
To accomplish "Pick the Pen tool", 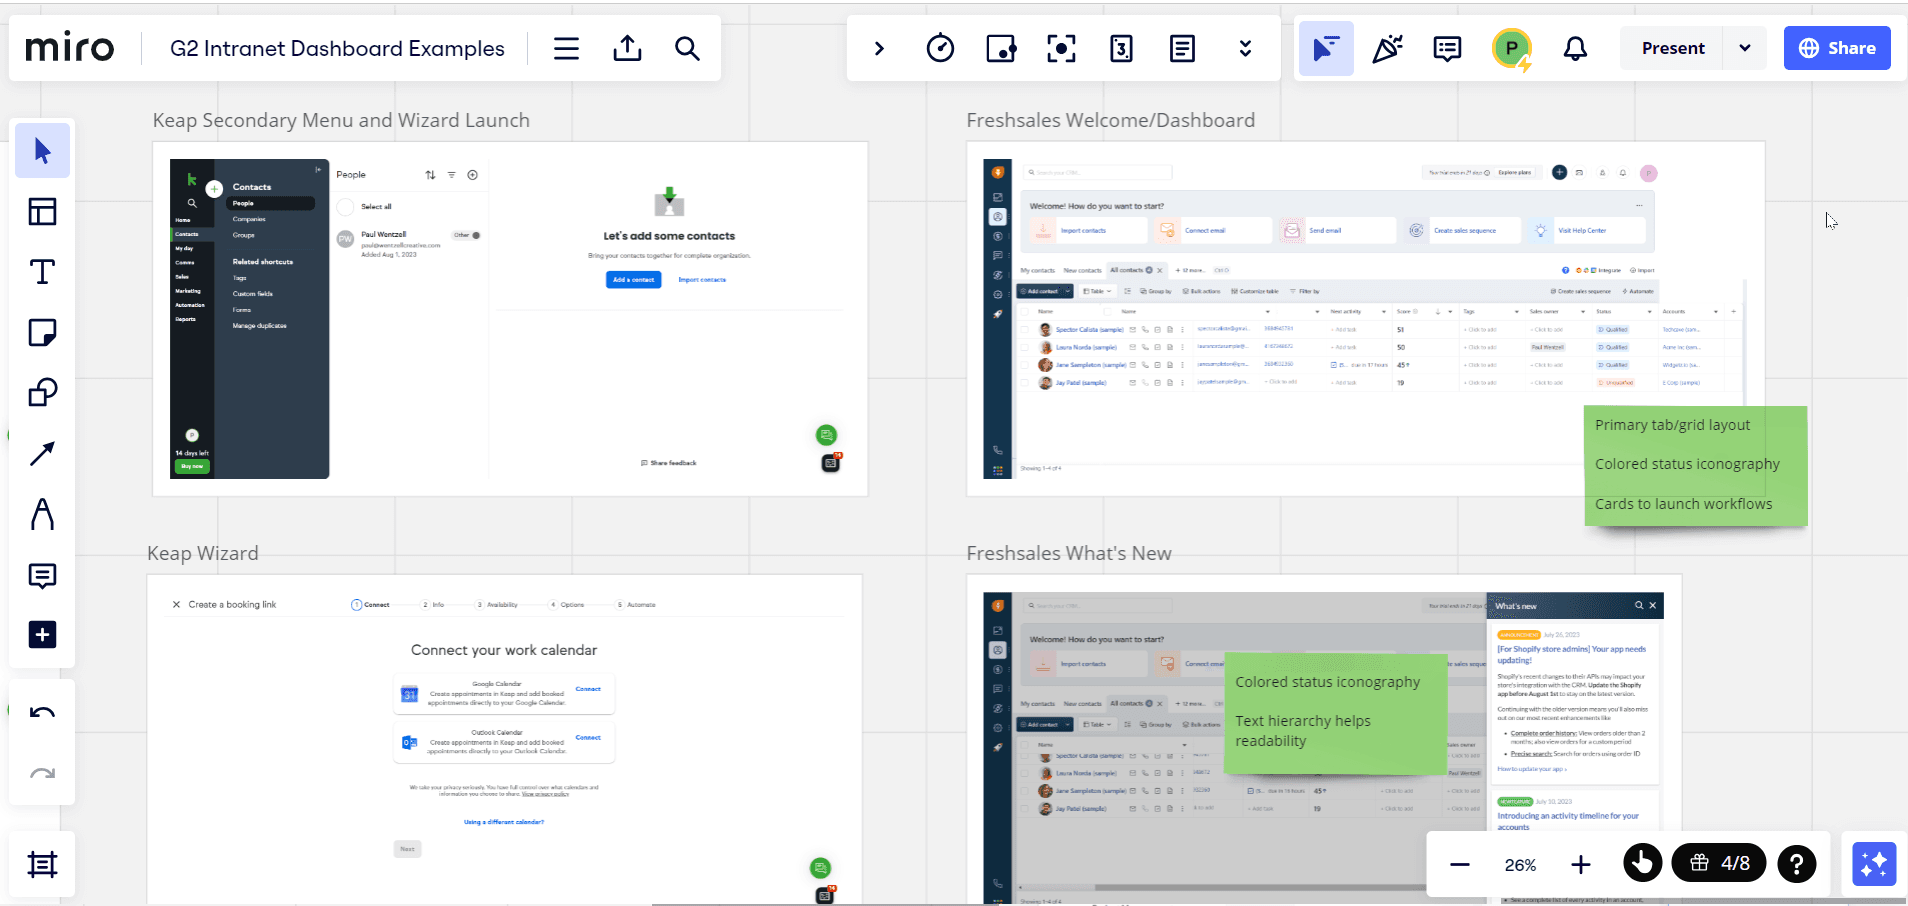I will point(42,514).
